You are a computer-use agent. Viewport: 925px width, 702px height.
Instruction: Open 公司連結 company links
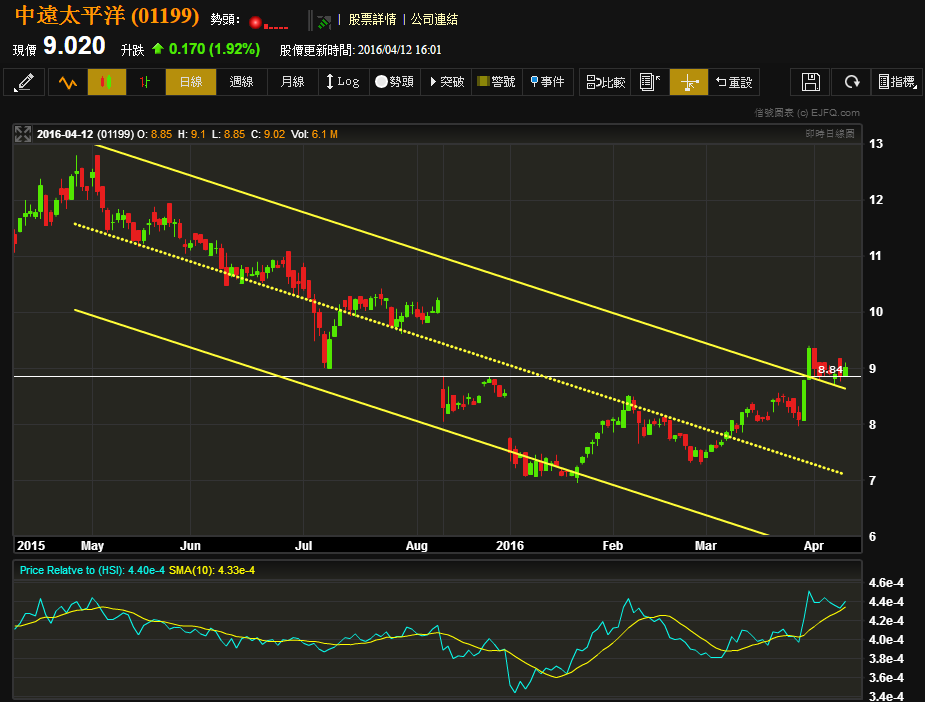pyautogui.click(x=434, y=19)
